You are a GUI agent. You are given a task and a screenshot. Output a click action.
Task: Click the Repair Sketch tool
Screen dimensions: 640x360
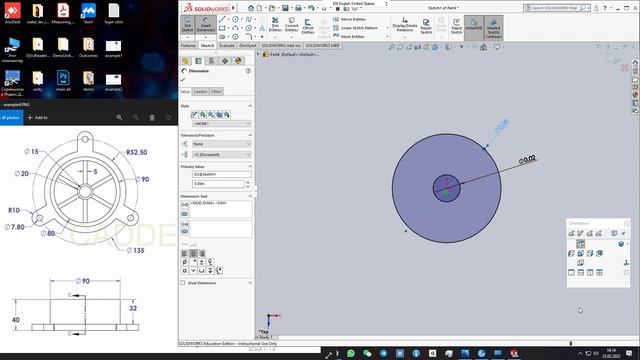coord(426,27)
